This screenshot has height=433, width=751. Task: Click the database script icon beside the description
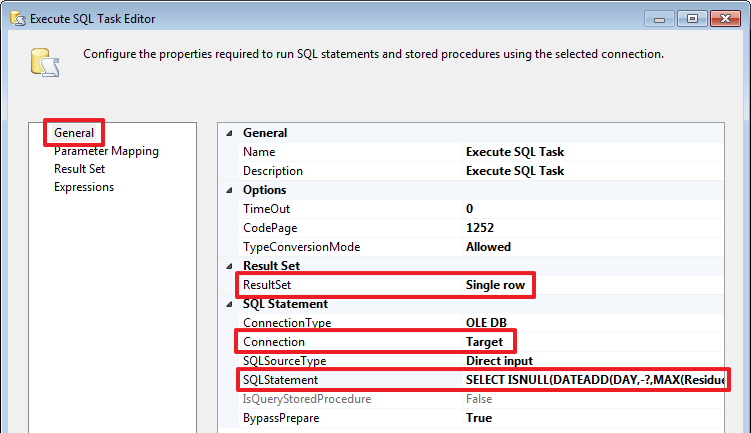pyautogui.click(x=45, y=62)
